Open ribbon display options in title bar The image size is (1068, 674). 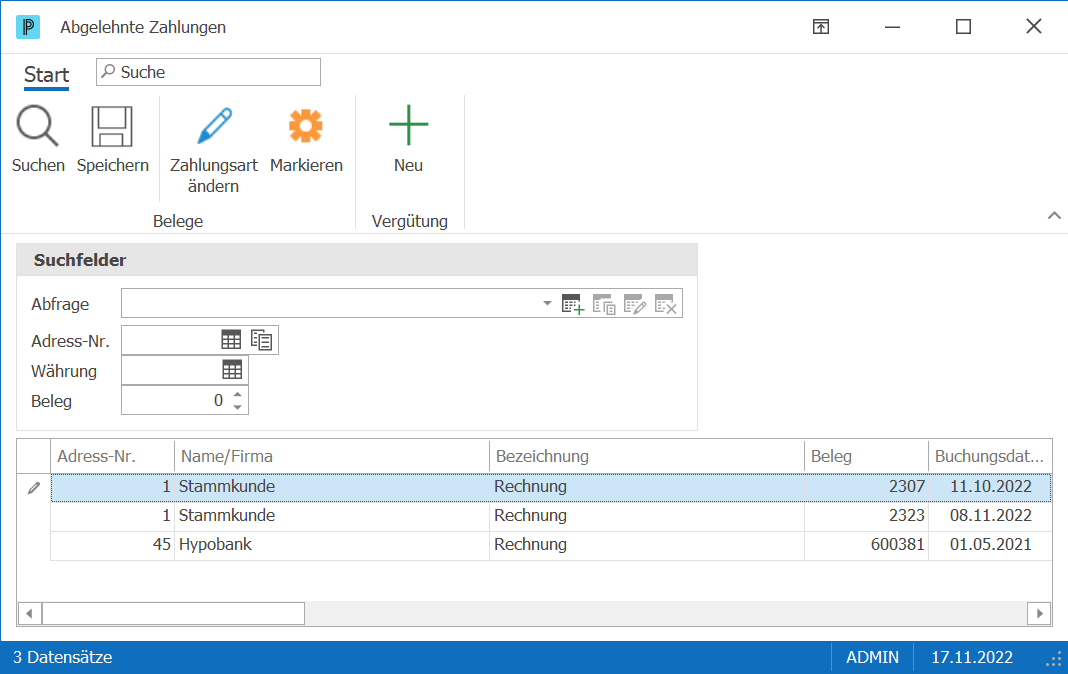coord(821,27)
